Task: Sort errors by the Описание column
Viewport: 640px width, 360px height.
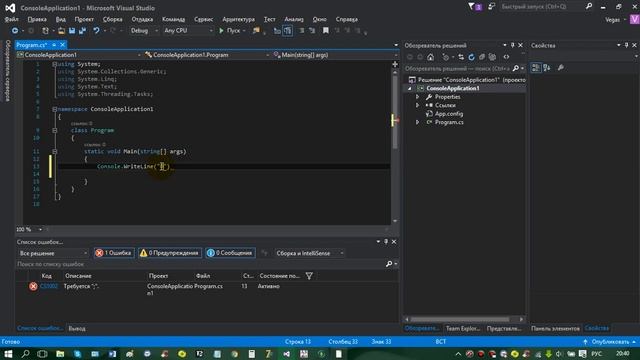Action: [78, 276]
